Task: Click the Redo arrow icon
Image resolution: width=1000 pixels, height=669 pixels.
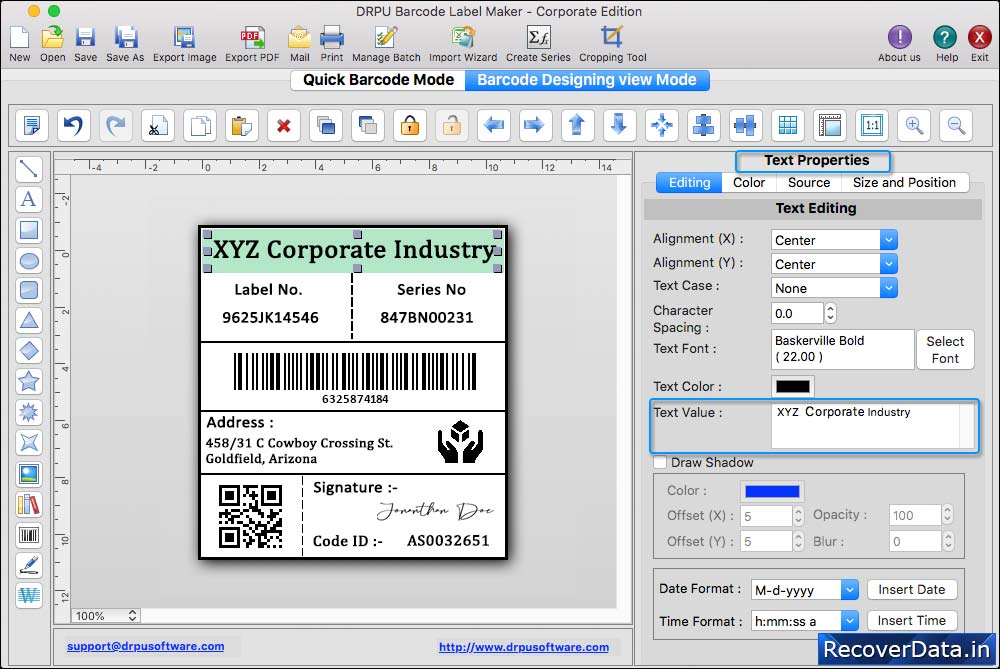Action: (115, 125)
